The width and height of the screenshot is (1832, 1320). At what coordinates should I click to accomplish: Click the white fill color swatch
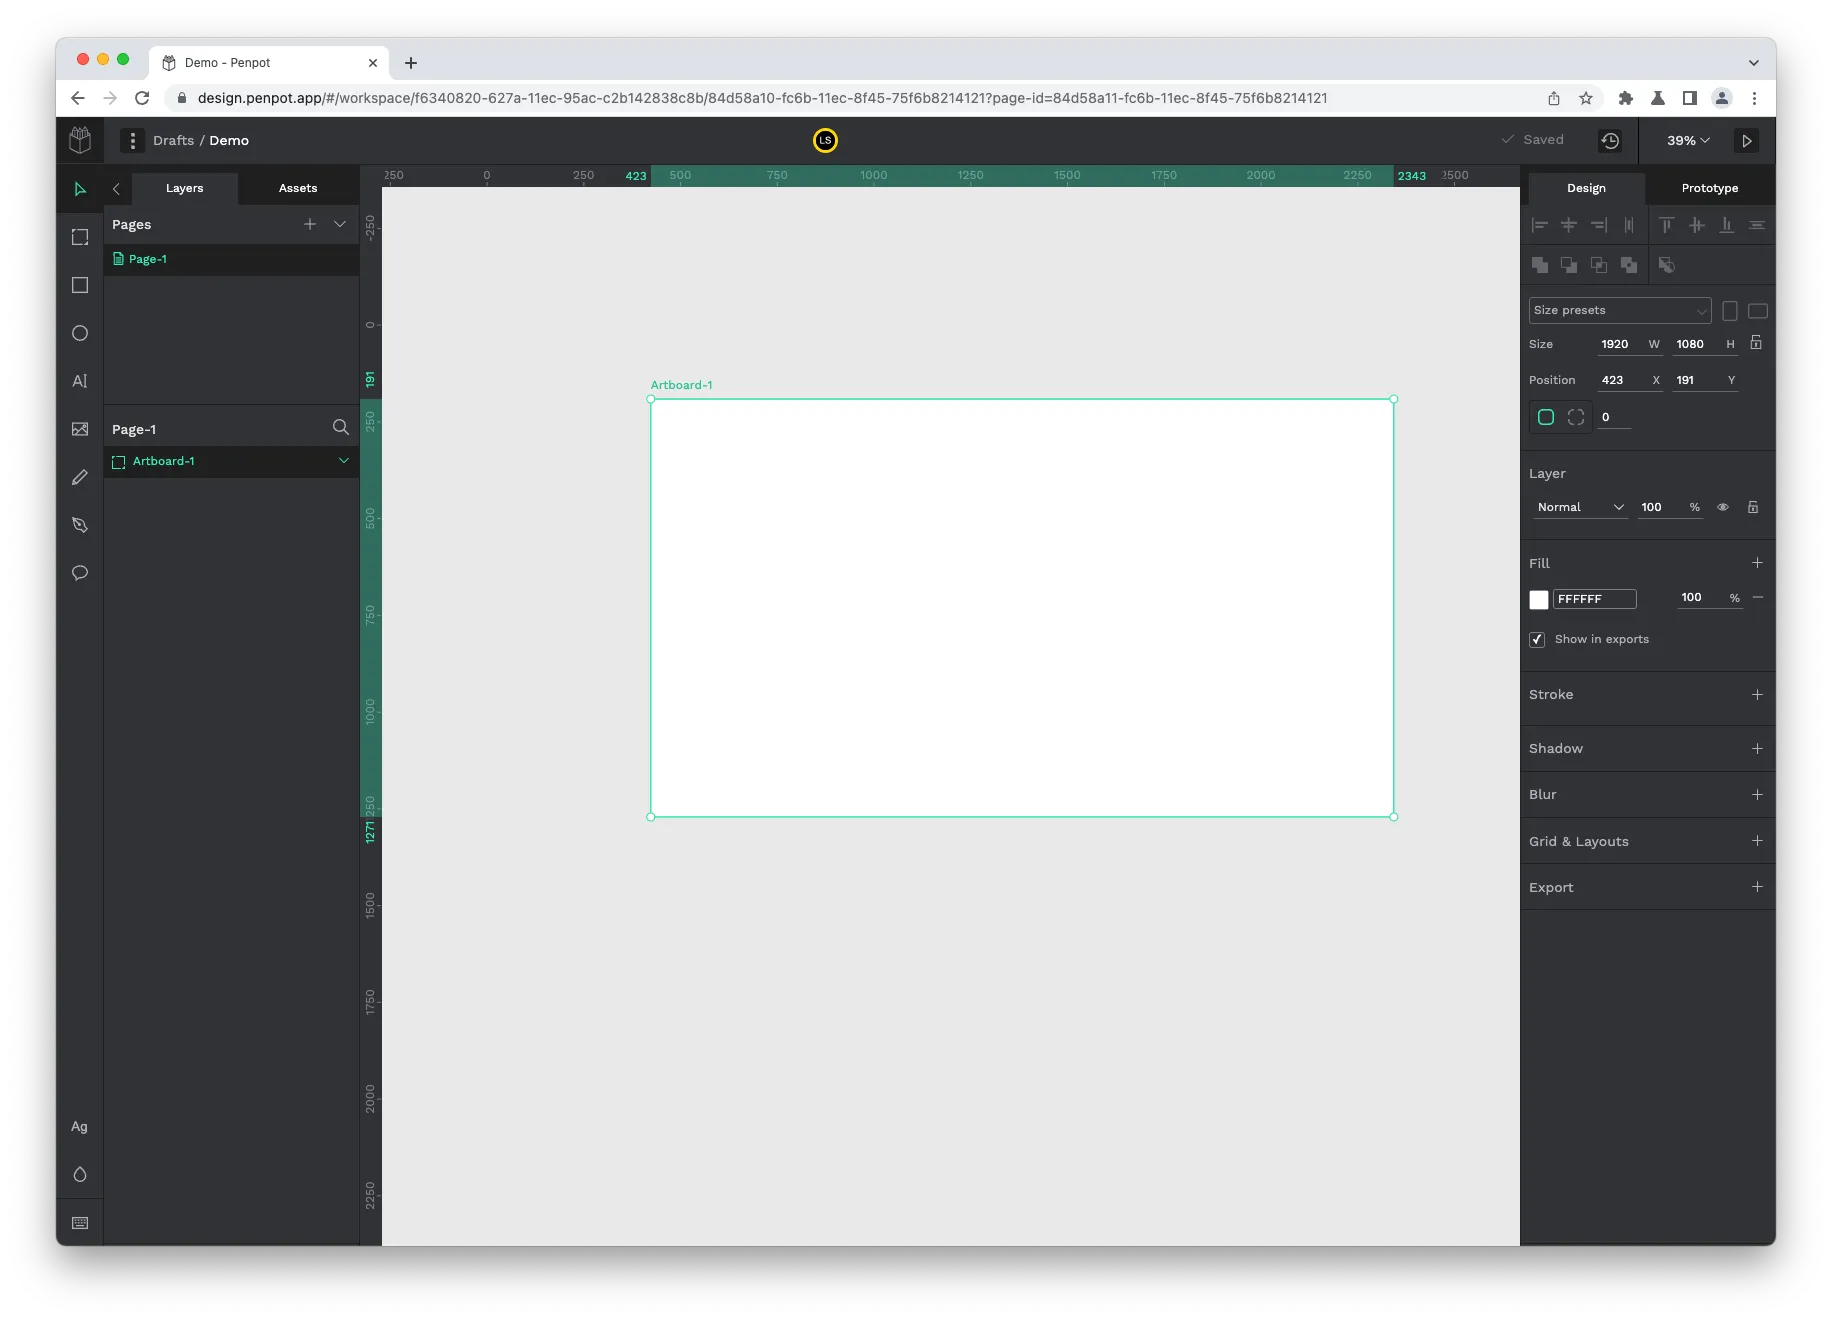pyautogui.click(x=1540, y=599)
